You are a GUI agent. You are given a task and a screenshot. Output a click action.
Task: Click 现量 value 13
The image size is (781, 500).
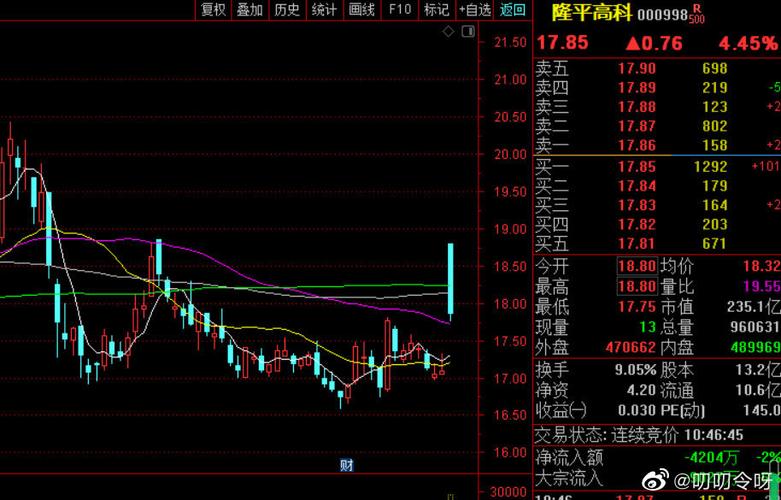click(648, 327)
